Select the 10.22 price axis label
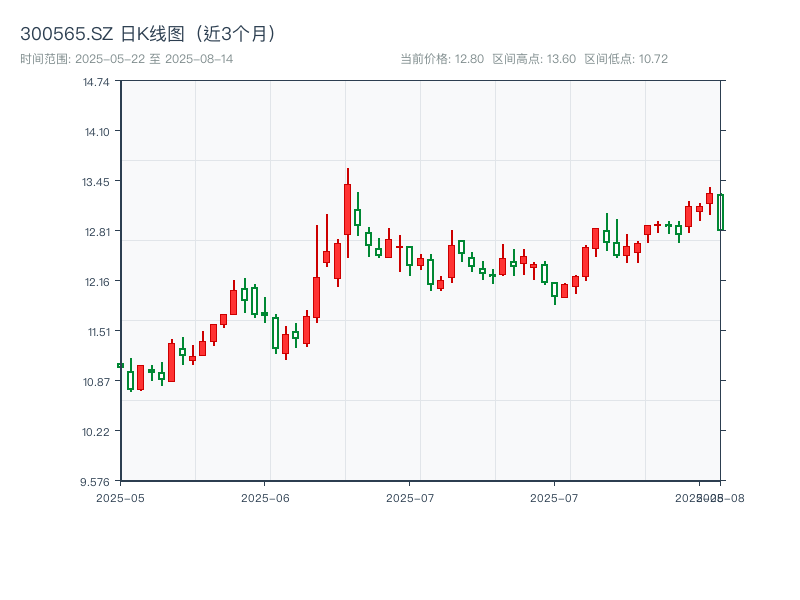Image resolution: width=800 pixels, height=600 pixels. point(96,432)
